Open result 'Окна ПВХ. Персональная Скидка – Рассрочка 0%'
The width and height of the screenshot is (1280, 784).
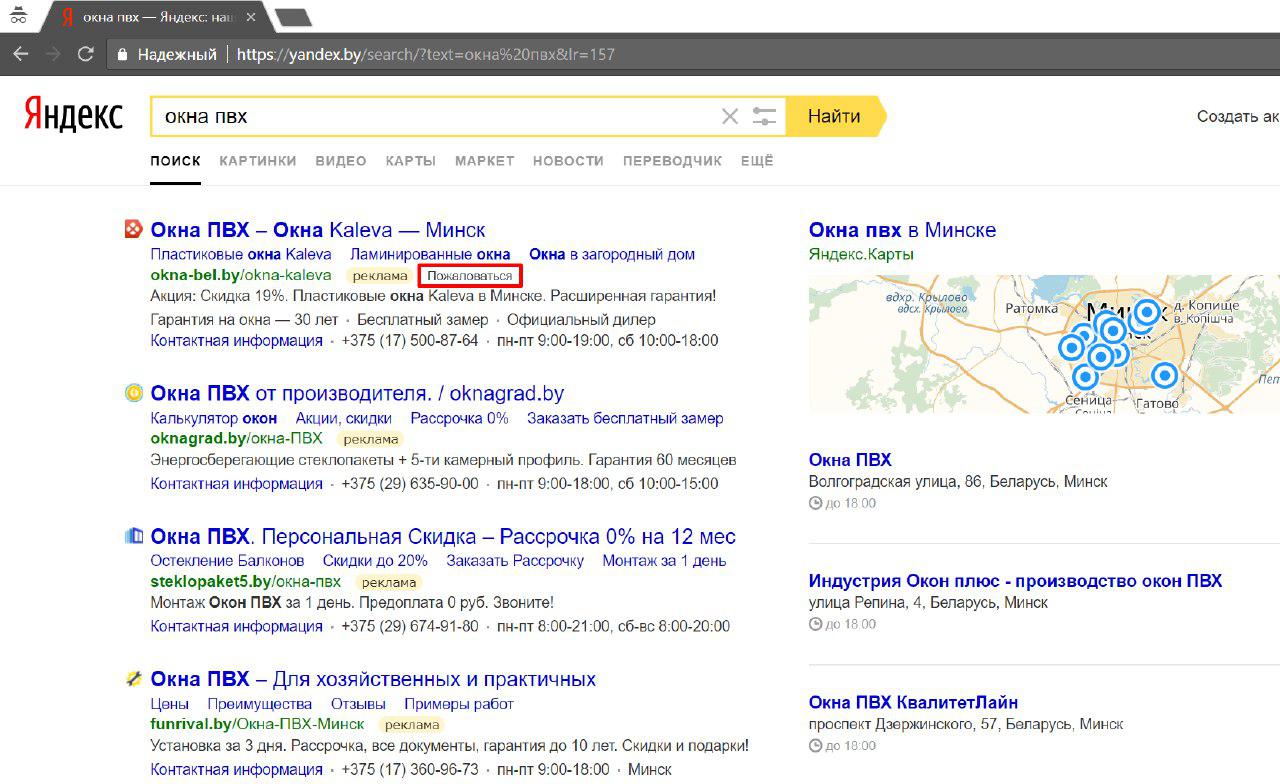click(443, 536)
